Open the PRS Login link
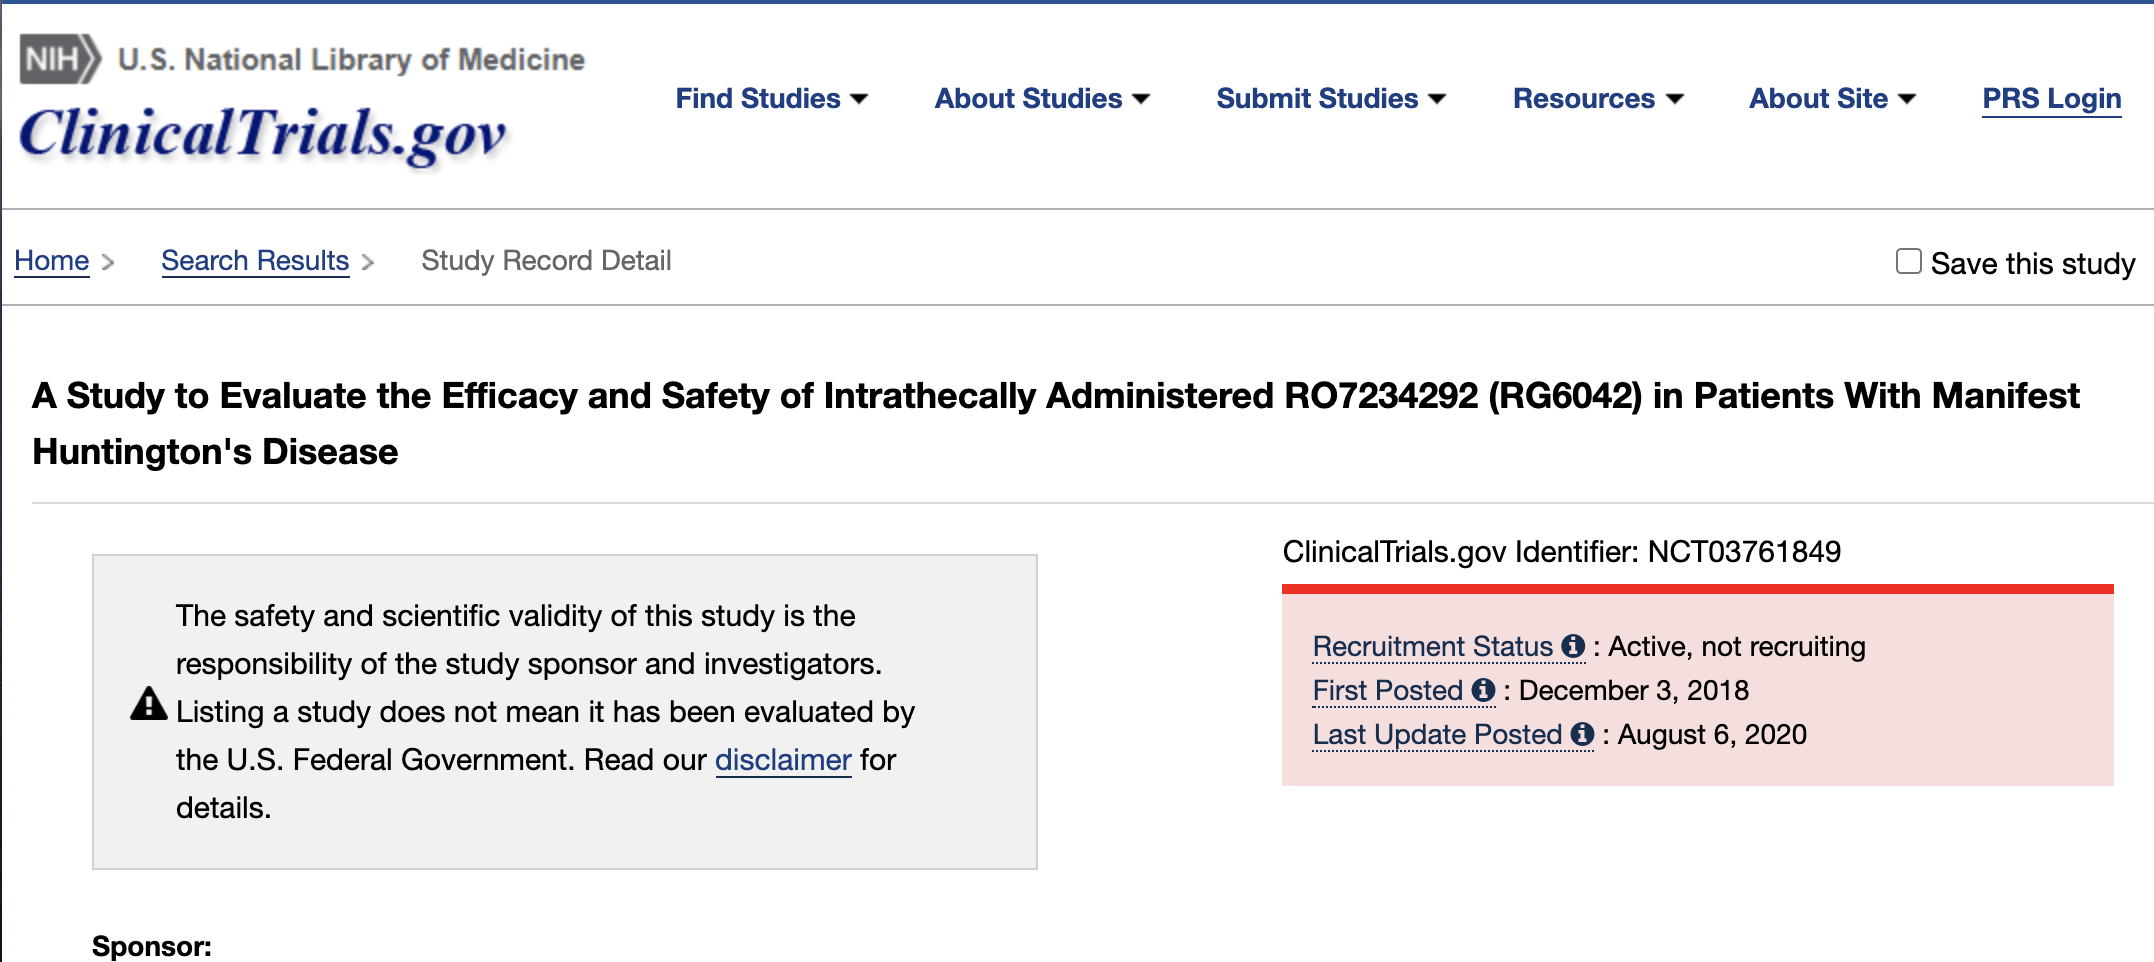Image resolution: width=2154 pixels, height=962 pixels. pyautogui.click(x=2052, y=98)
